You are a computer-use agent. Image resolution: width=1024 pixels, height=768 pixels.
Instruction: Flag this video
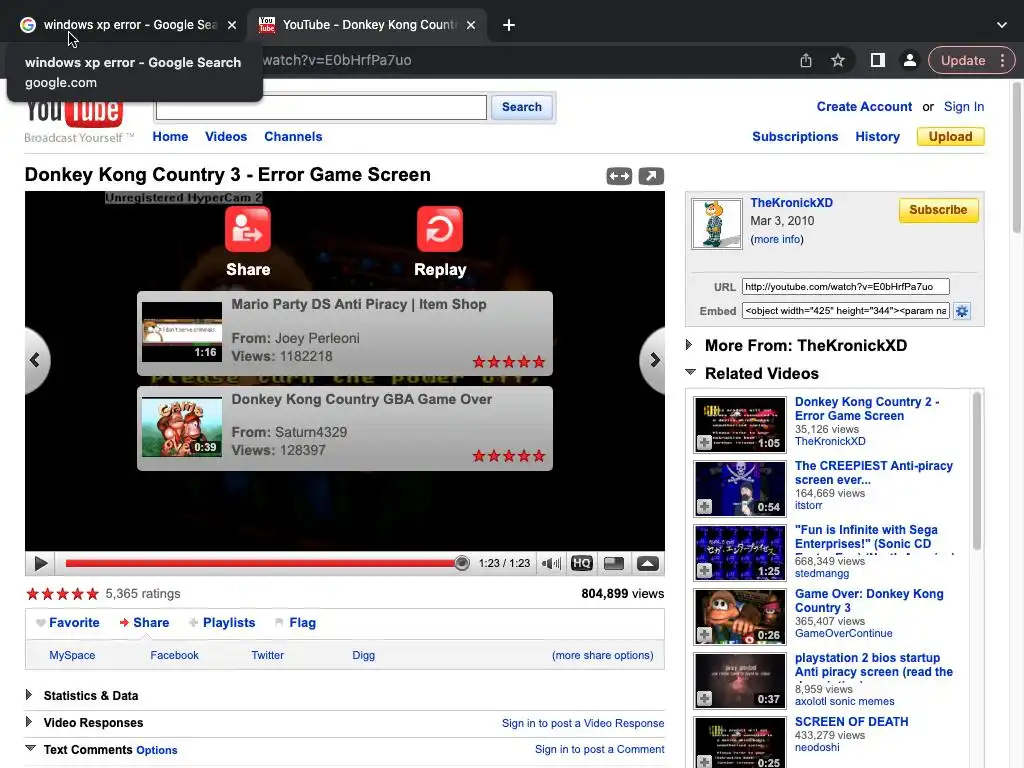tap(296, 623)
